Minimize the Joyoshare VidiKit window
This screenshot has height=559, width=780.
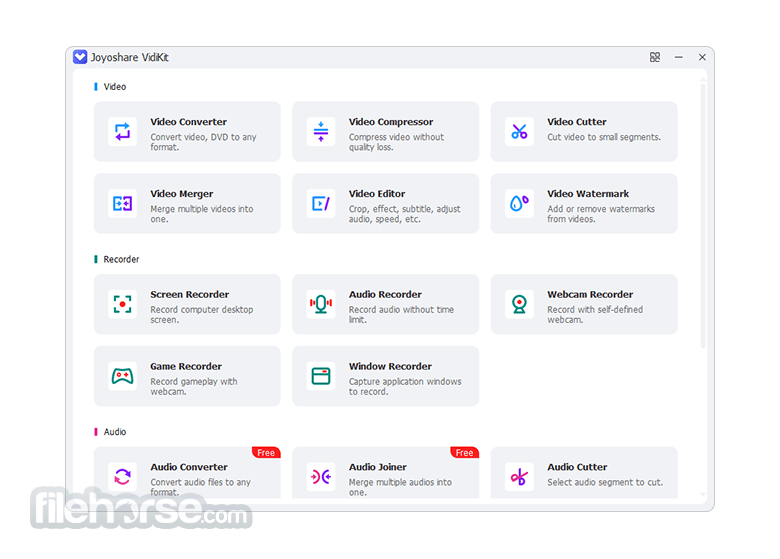point(679,57)
